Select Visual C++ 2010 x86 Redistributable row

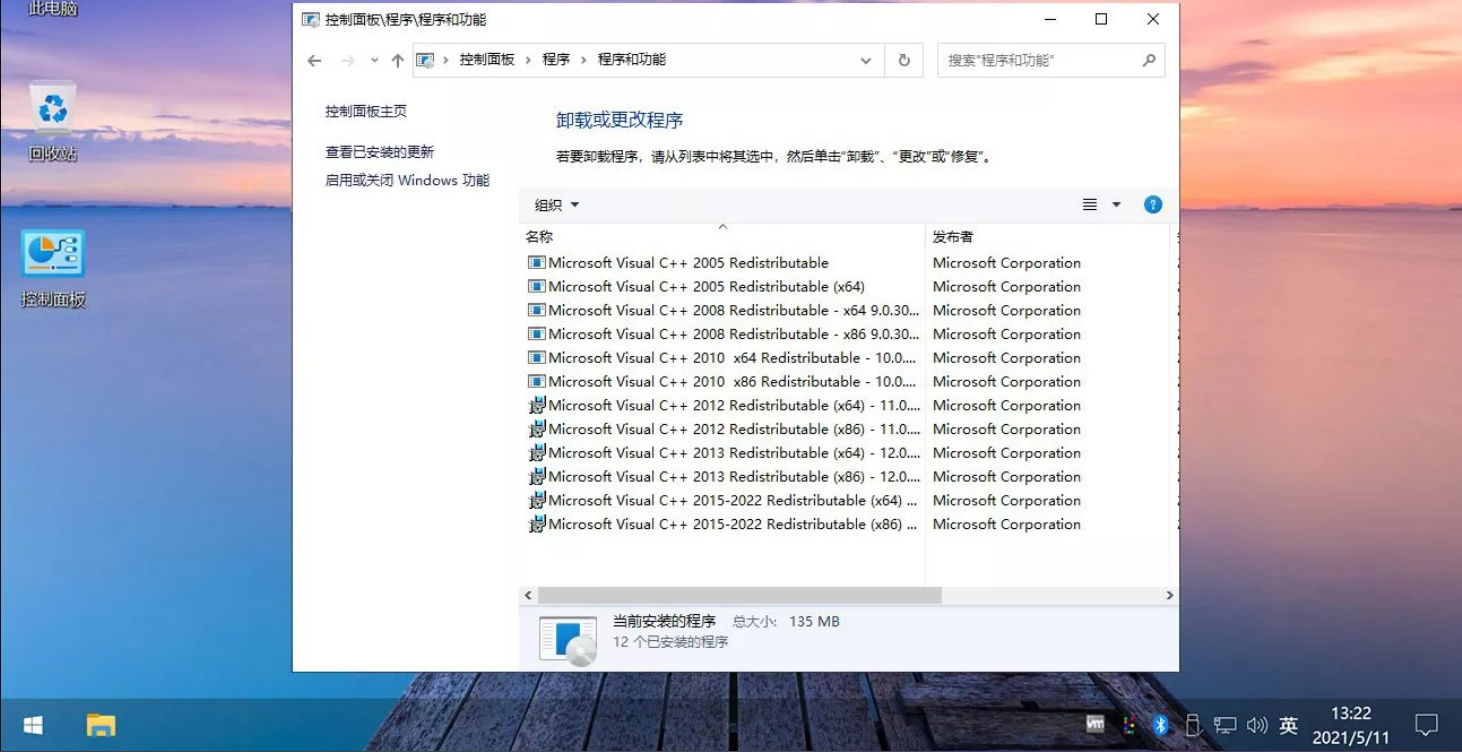point(722,382)
